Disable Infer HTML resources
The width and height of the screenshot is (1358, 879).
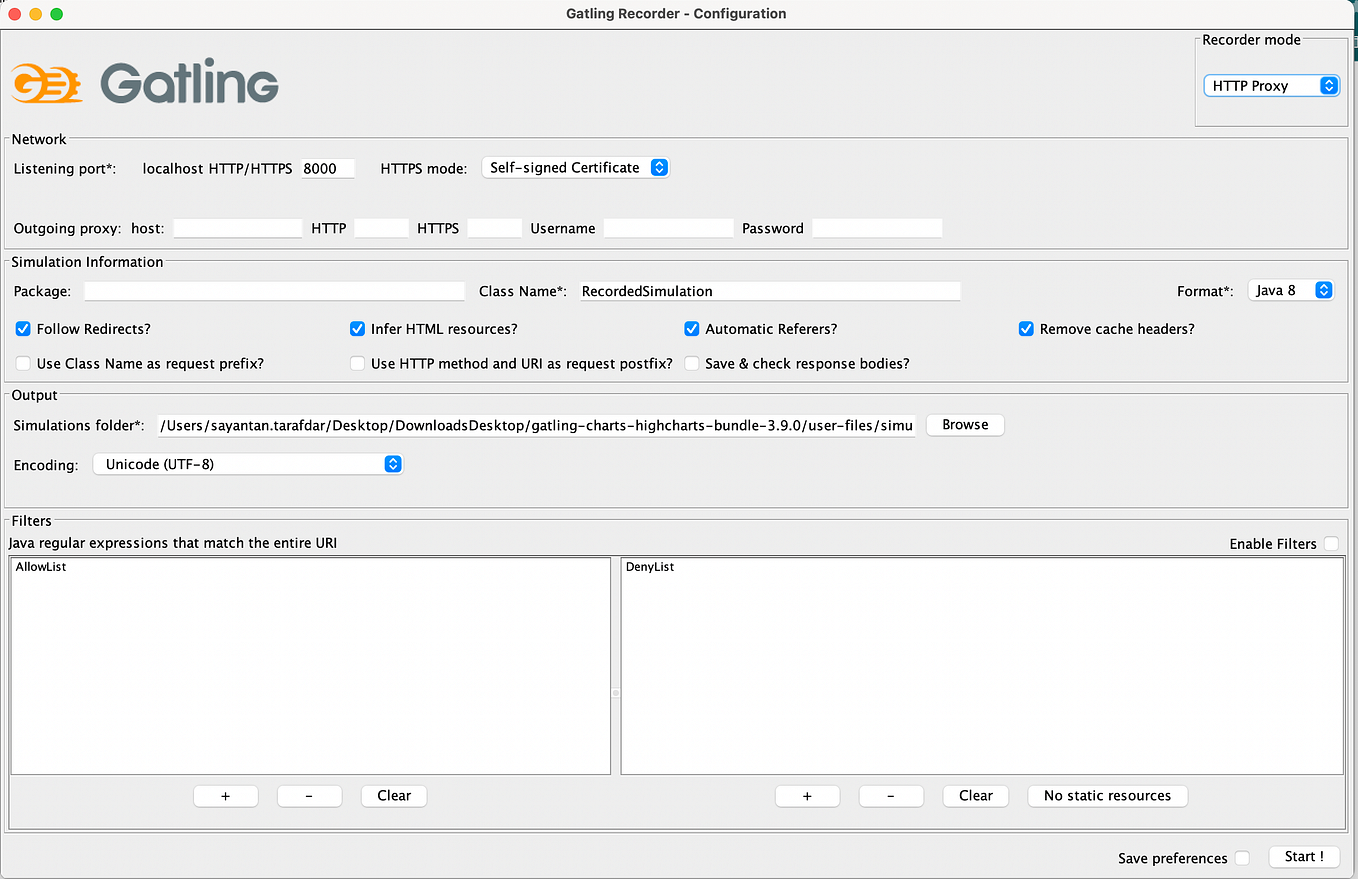click(x=357, y=328)
